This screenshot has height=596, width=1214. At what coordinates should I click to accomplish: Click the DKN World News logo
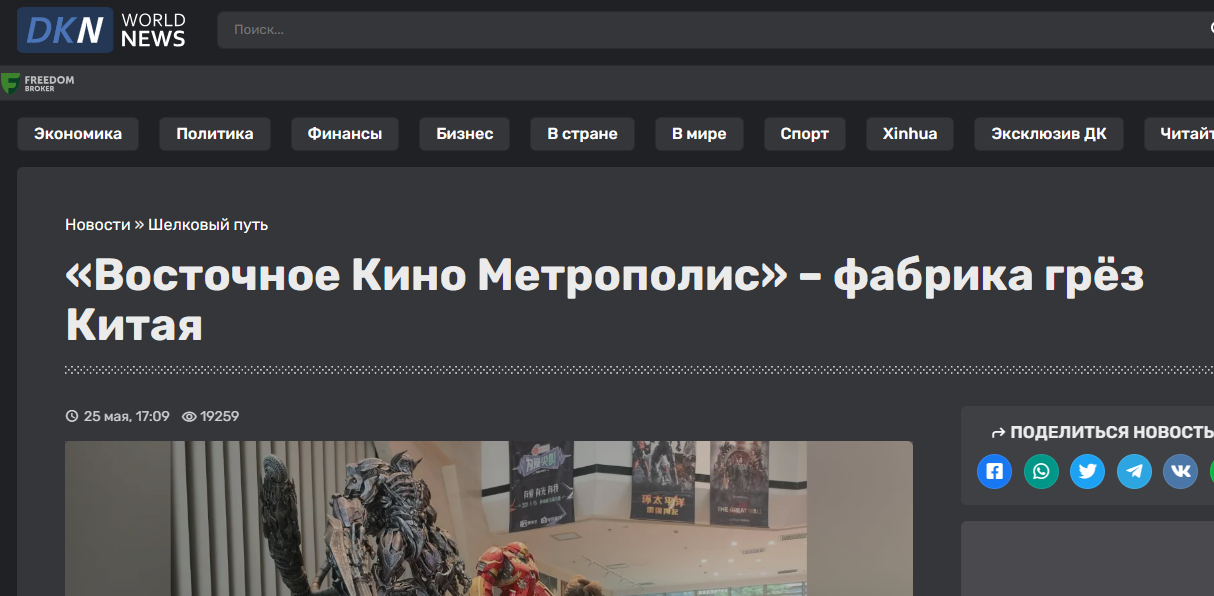102,30
